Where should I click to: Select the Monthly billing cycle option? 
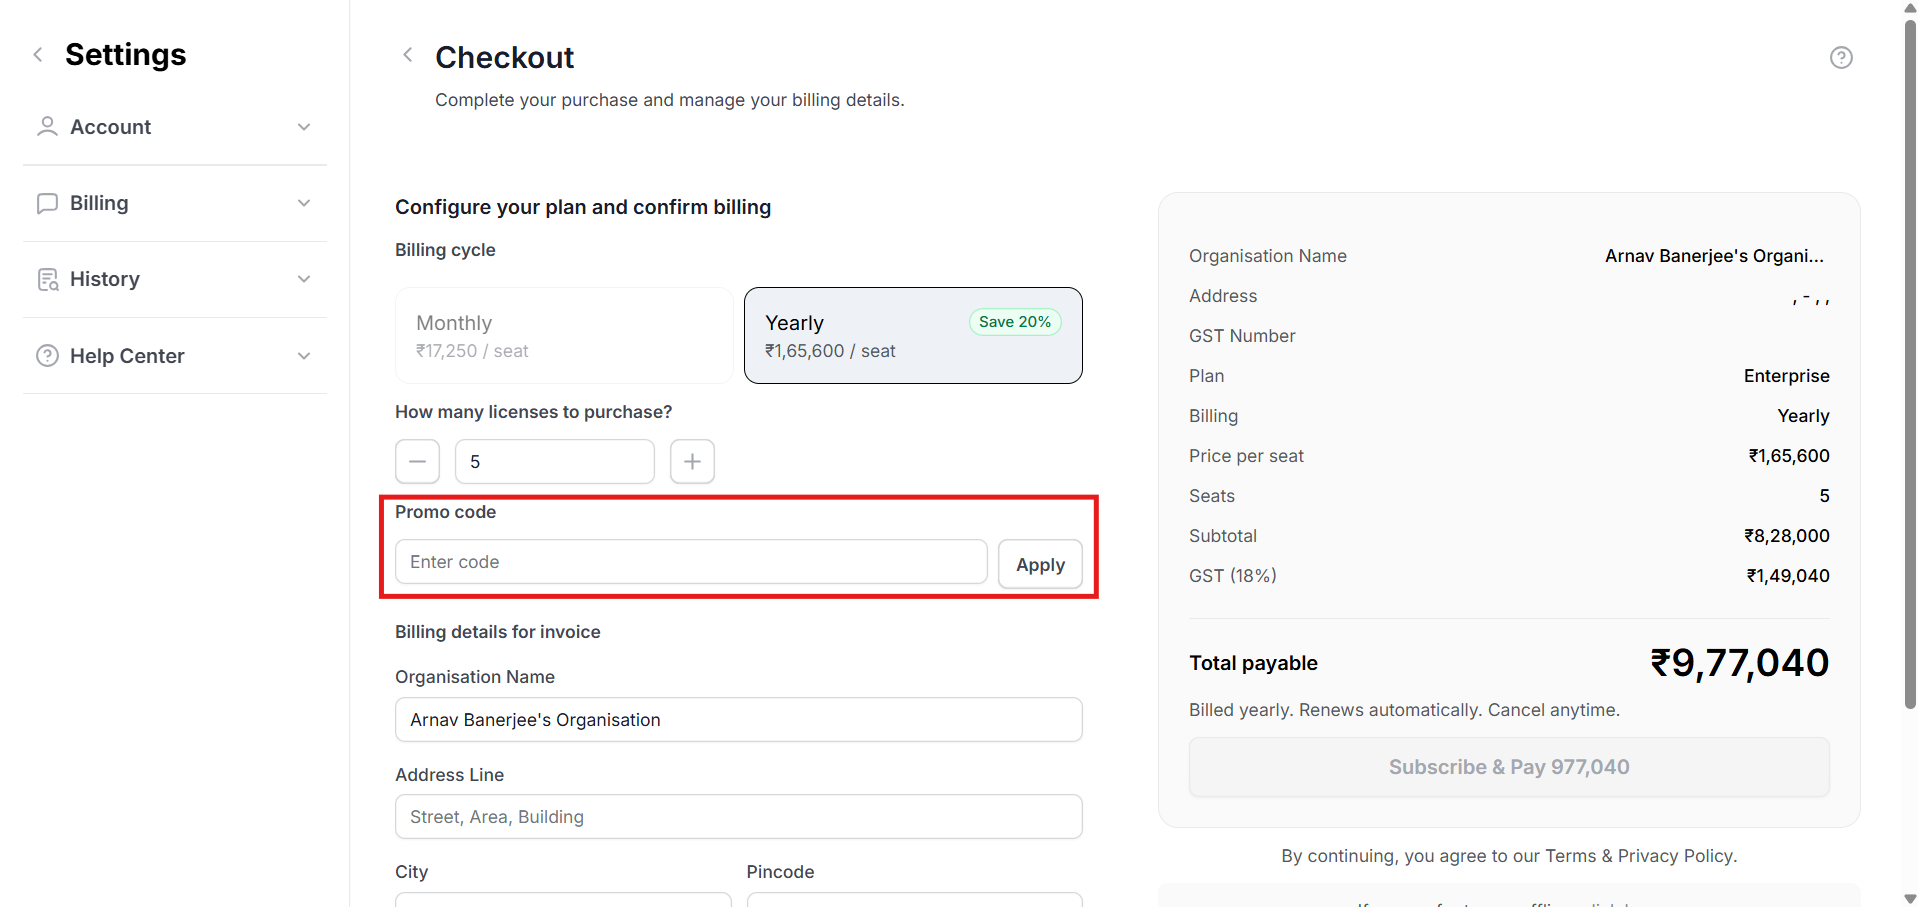point(564,336)
